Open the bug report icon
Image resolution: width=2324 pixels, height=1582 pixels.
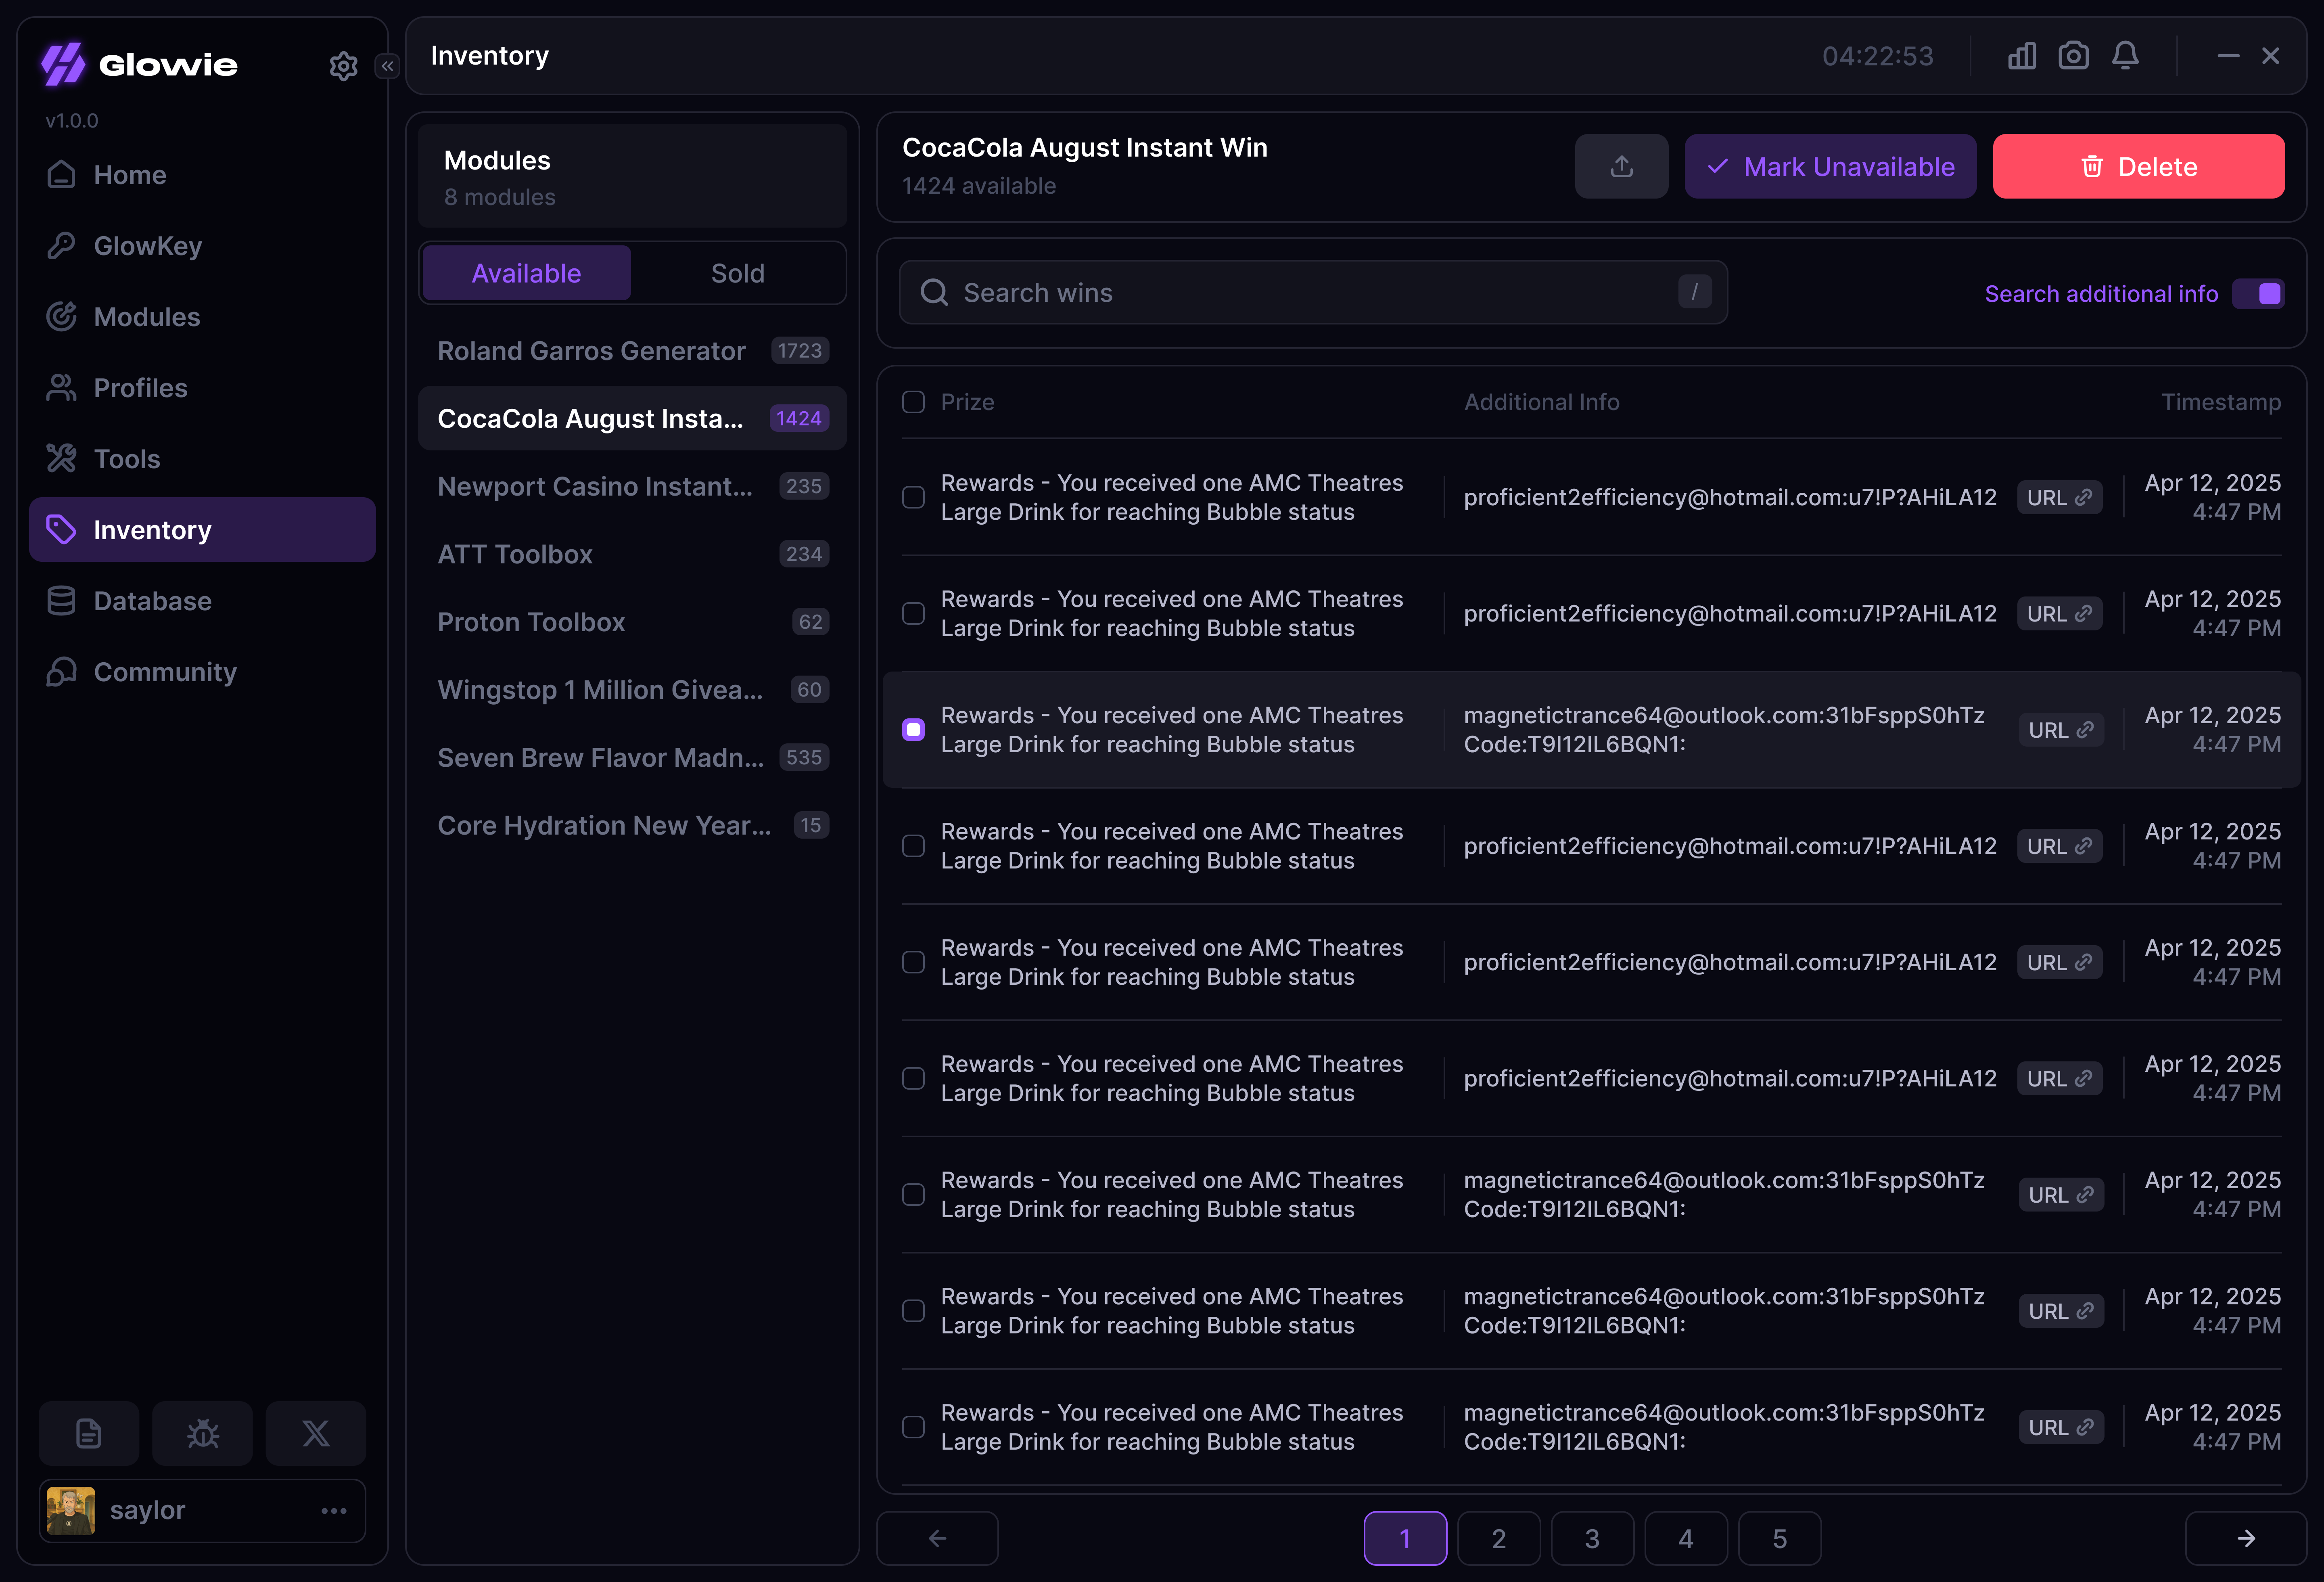pos(202,1433)
